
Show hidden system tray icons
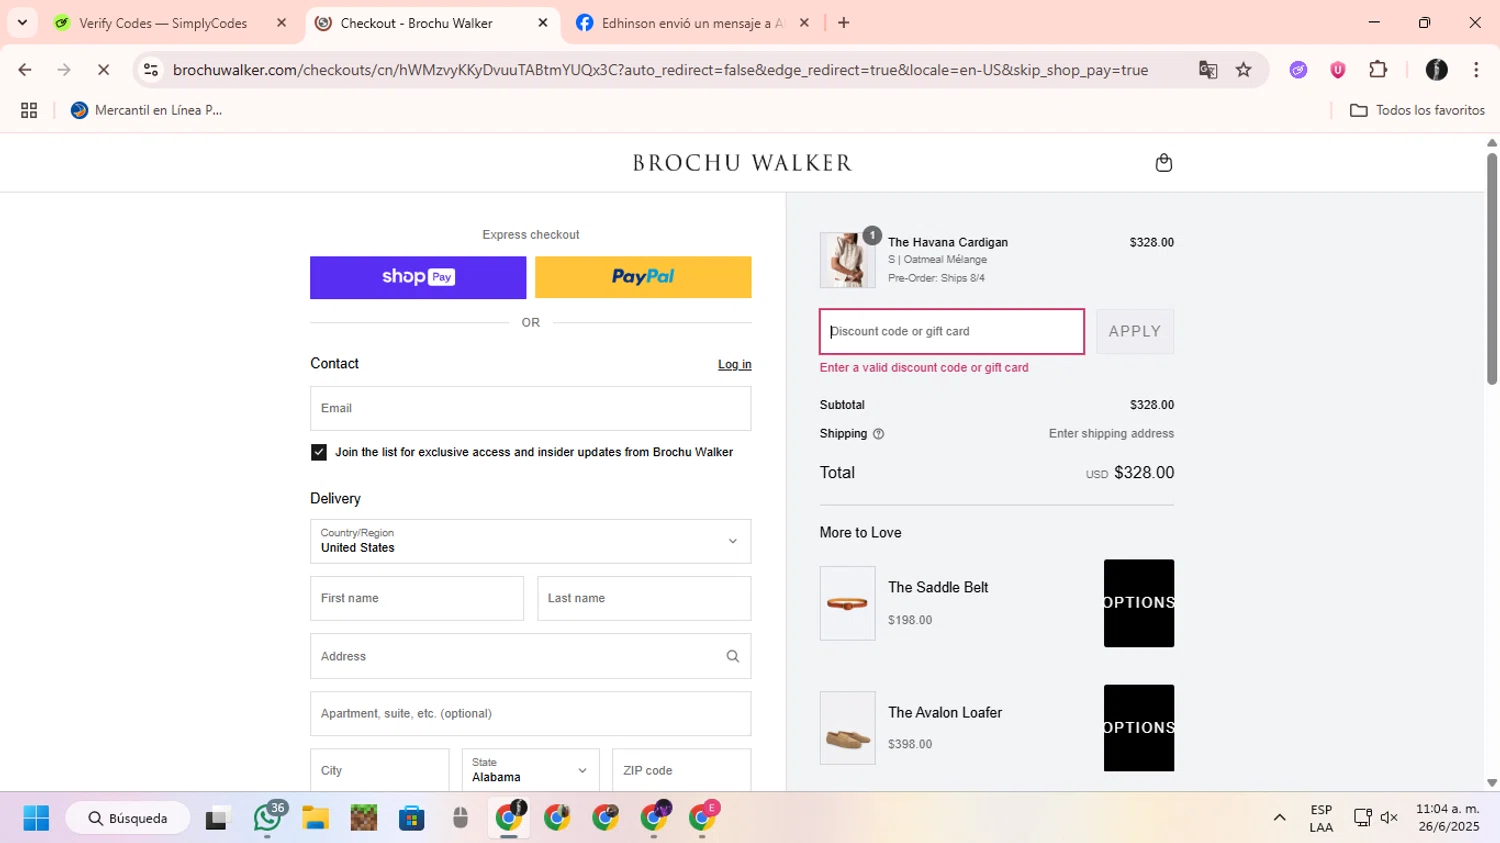1279,818
